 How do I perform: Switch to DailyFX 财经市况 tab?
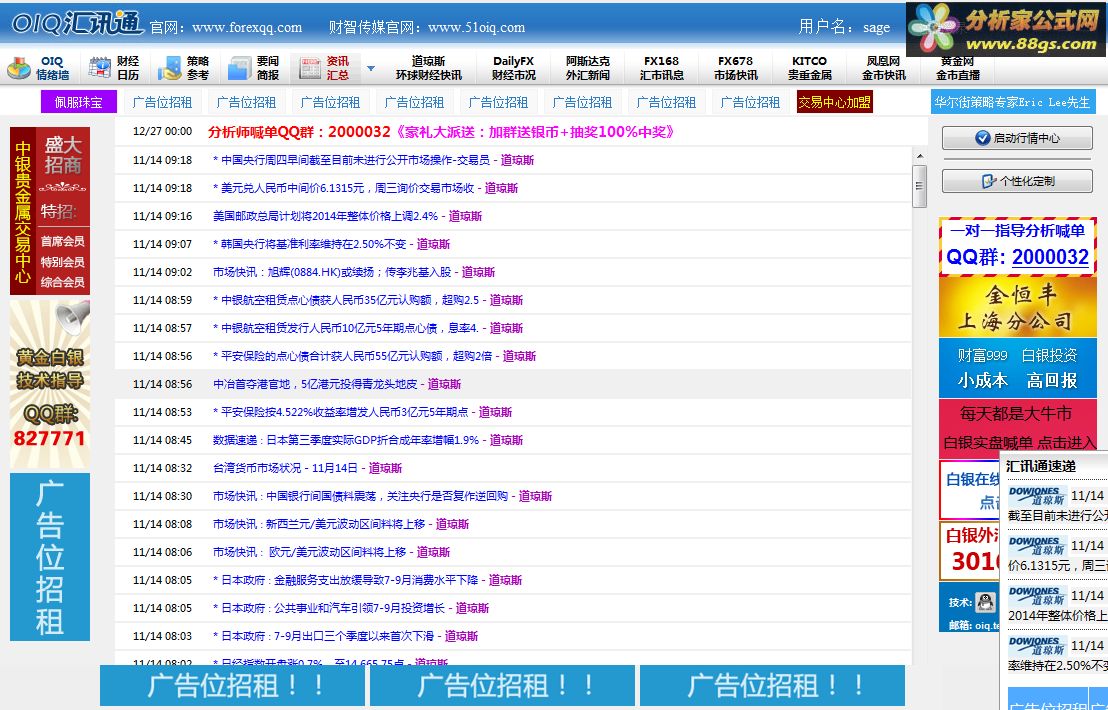tap(514, 68)
